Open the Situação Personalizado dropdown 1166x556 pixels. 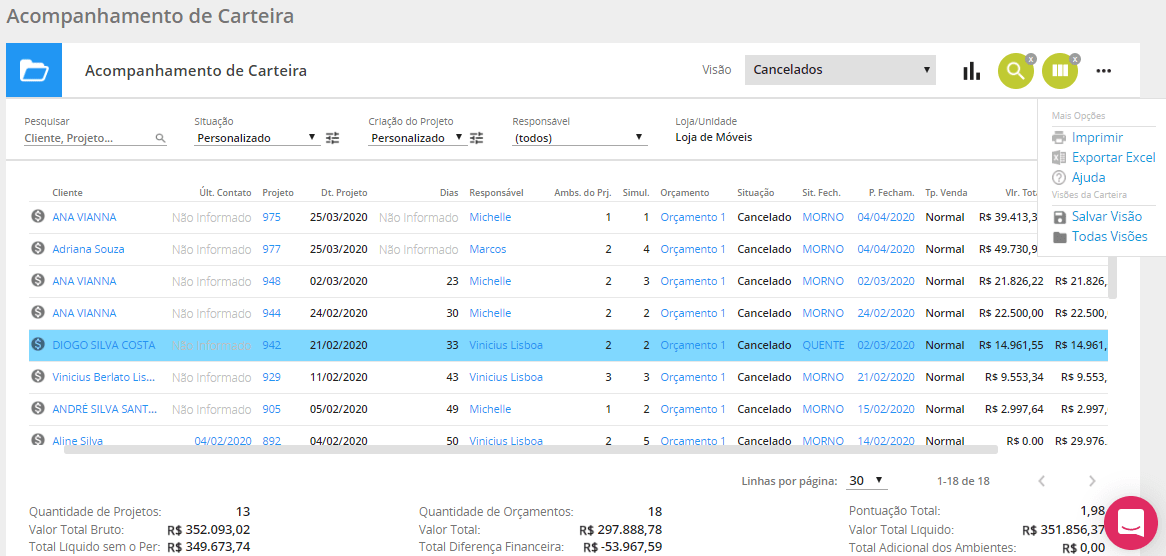[256, 138]
